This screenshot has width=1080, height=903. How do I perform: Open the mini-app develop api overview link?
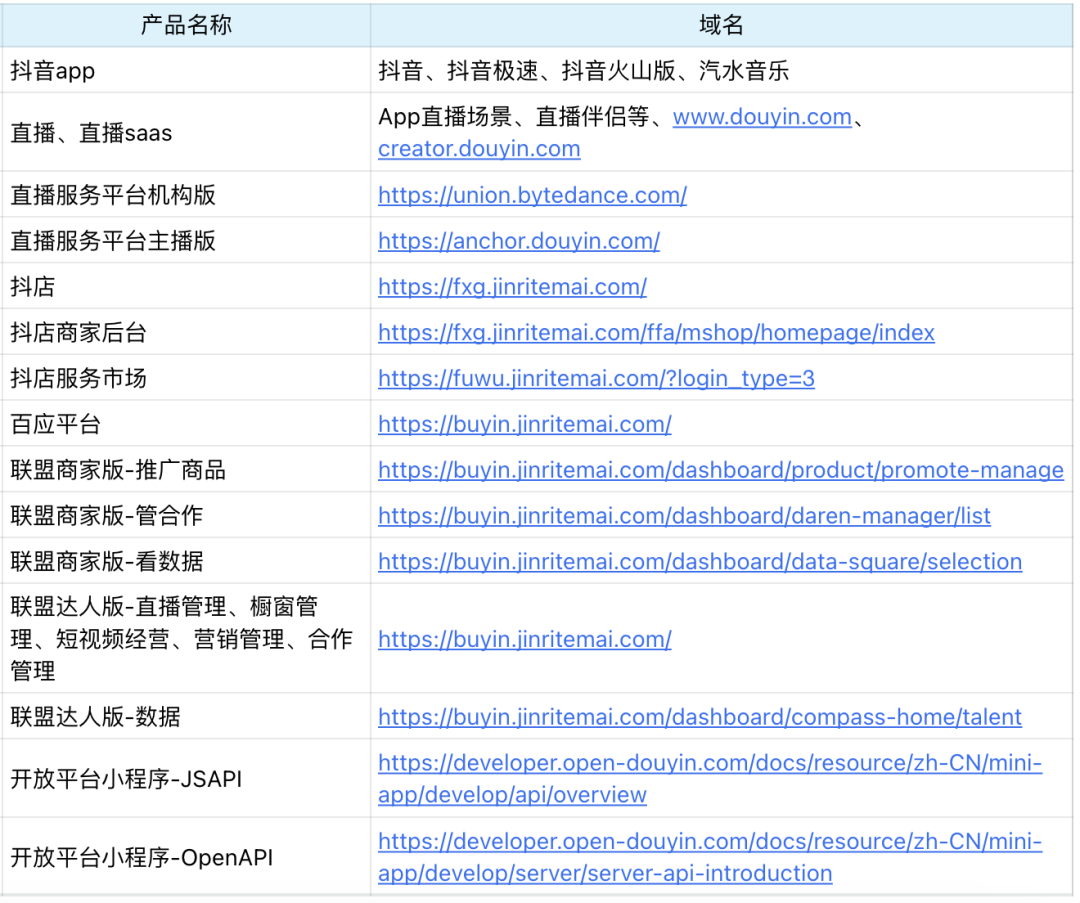pyautogui.click(x=710, y=779)
